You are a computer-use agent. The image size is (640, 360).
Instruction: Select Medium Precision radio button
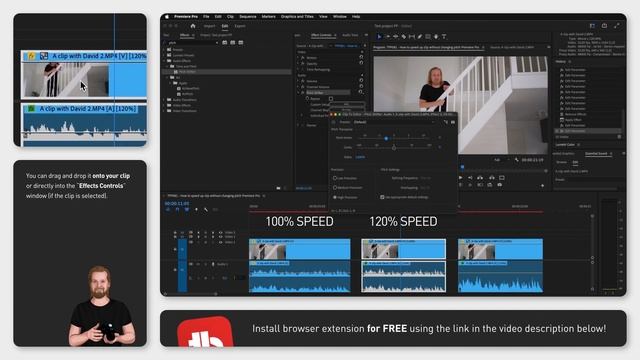(335, 188)
